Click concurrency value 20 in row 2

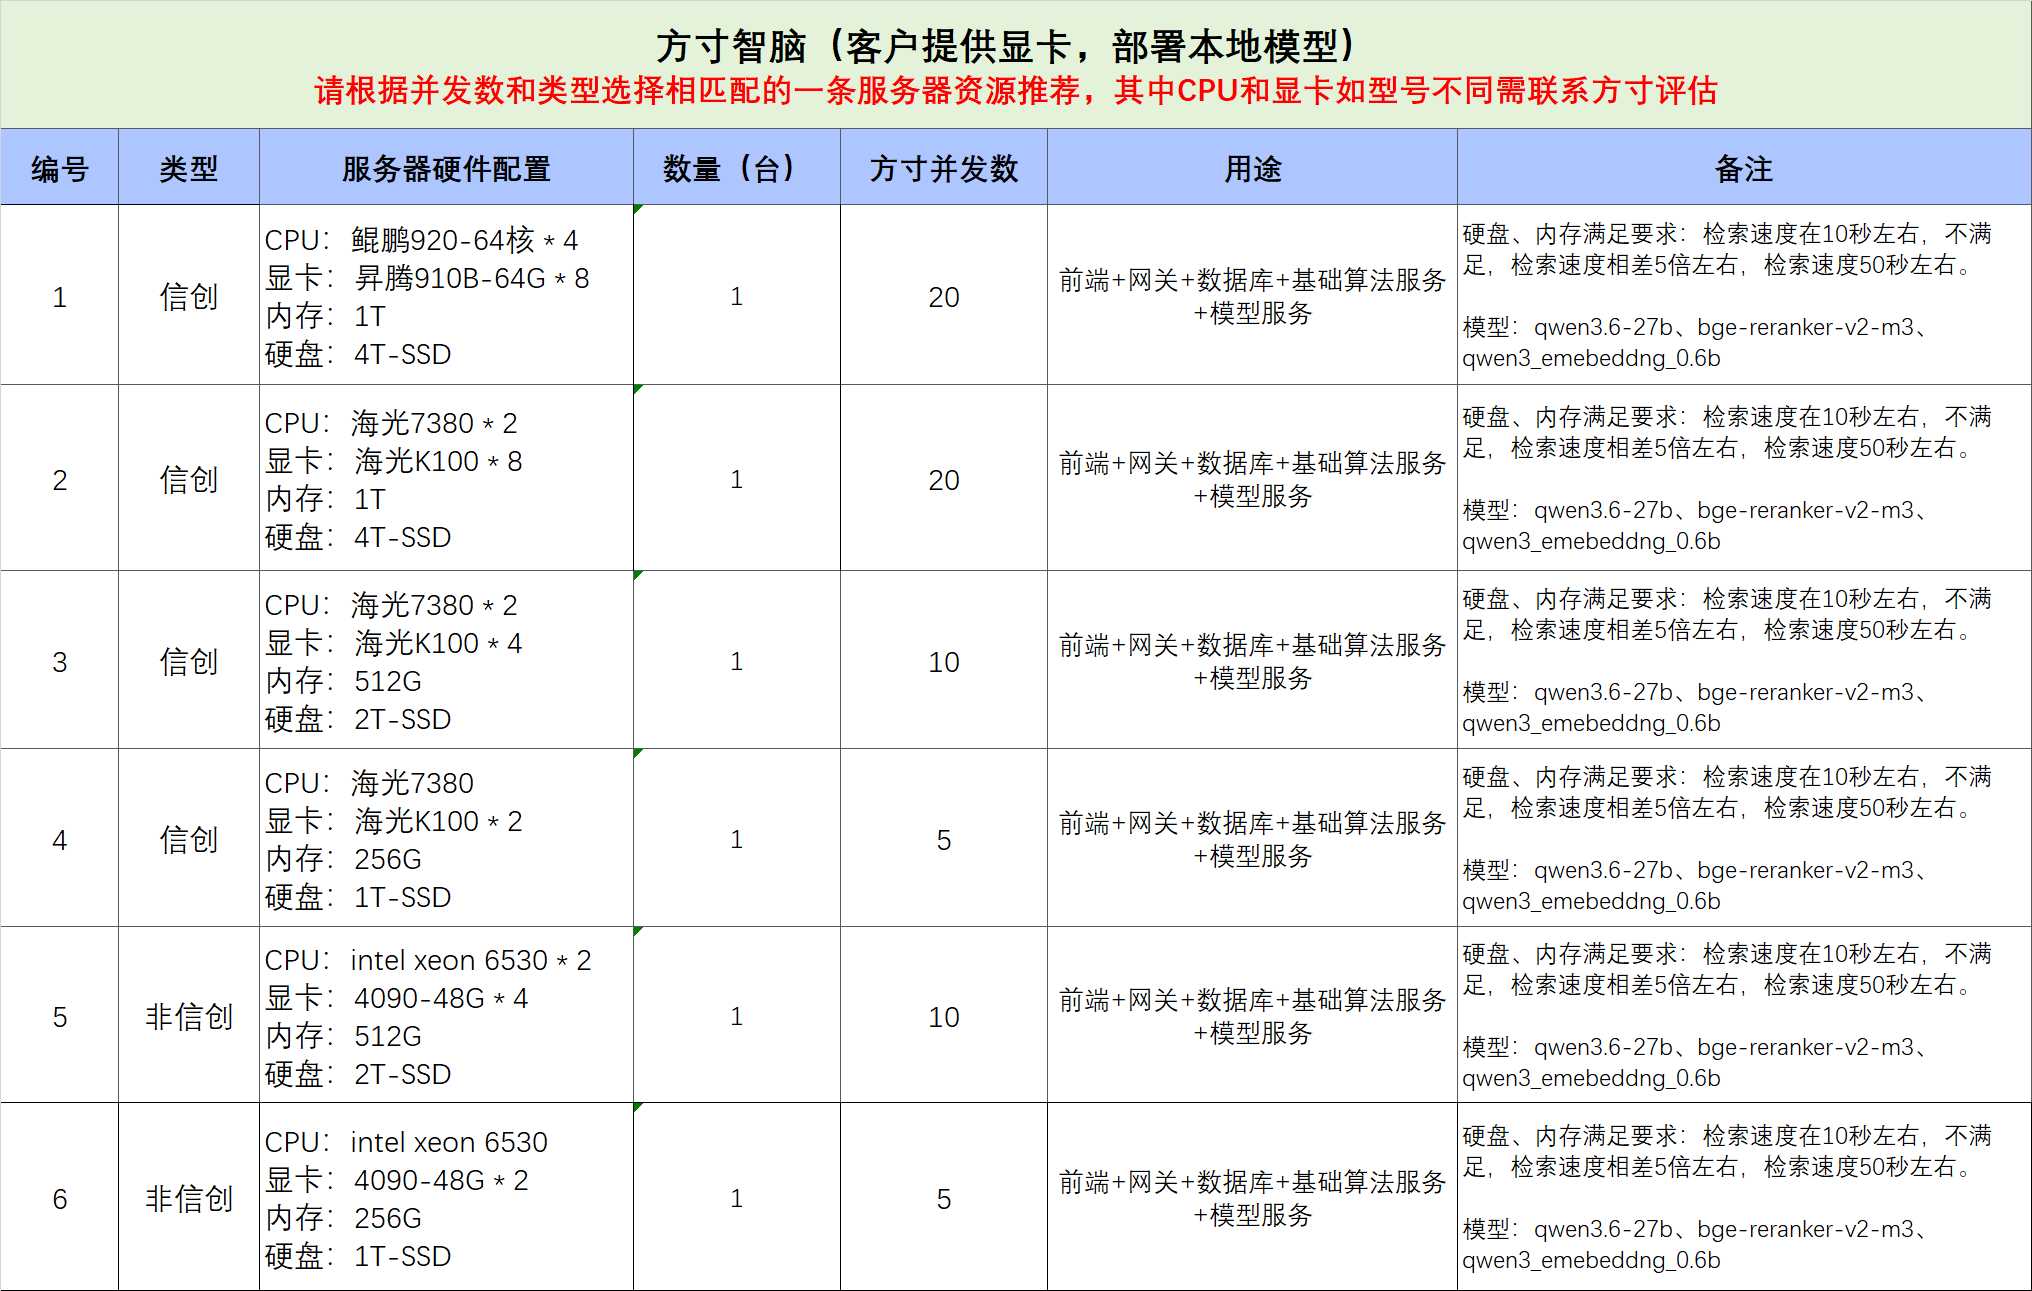[944, 479]
